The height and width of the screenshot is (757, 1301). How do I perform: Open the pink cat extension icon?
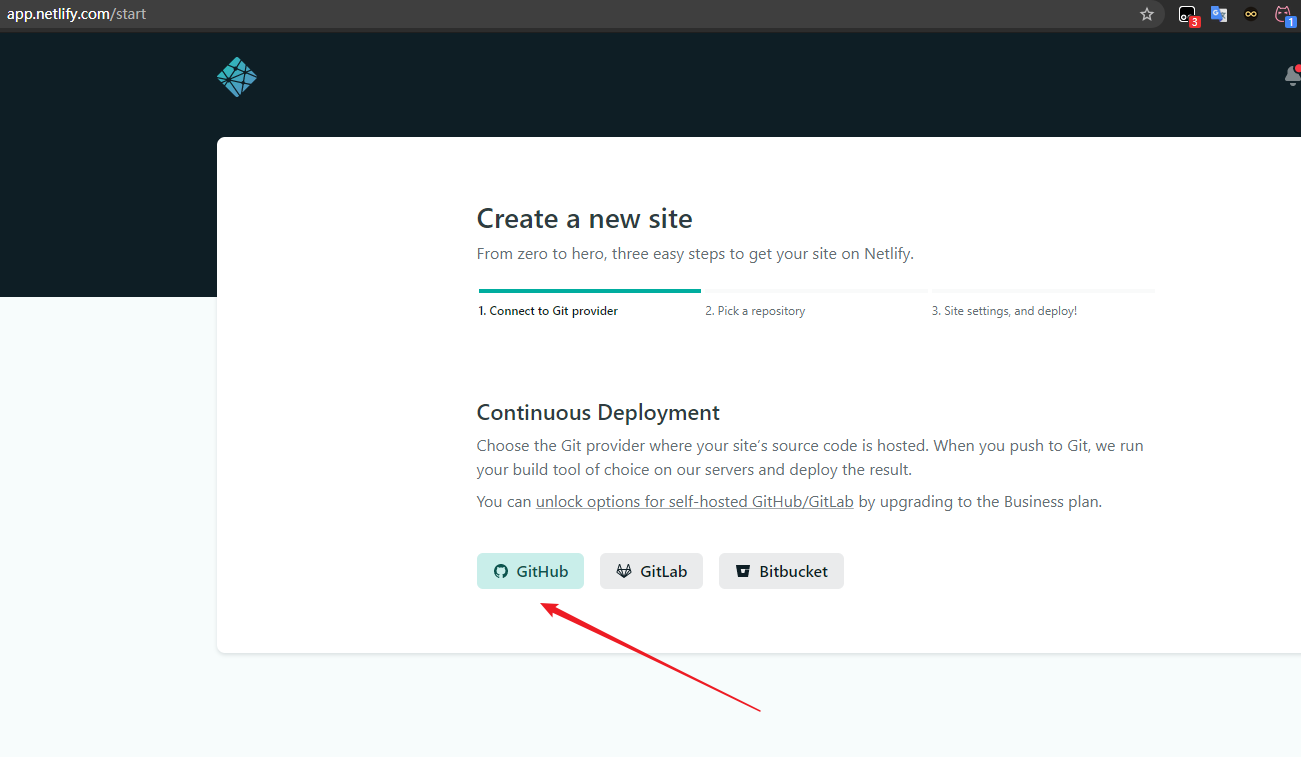(1283, 15)
